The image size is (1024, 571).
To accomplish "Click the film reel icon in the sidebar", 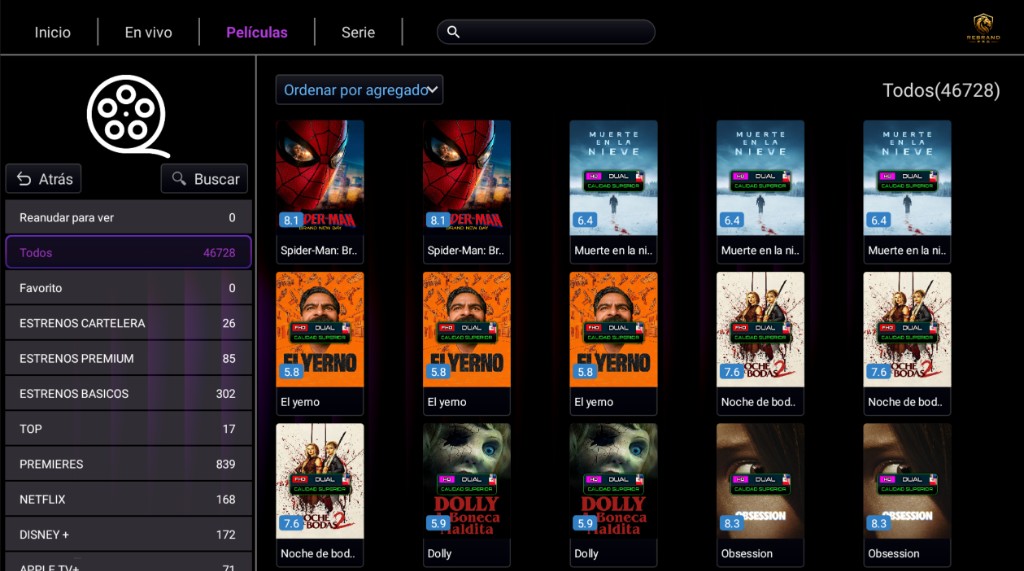I will [x=128, y=116].
